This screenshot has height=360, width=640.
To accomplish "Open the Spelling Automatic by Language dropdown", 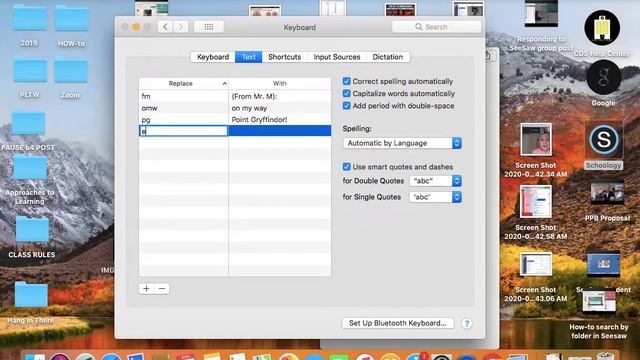I will 402,143.
